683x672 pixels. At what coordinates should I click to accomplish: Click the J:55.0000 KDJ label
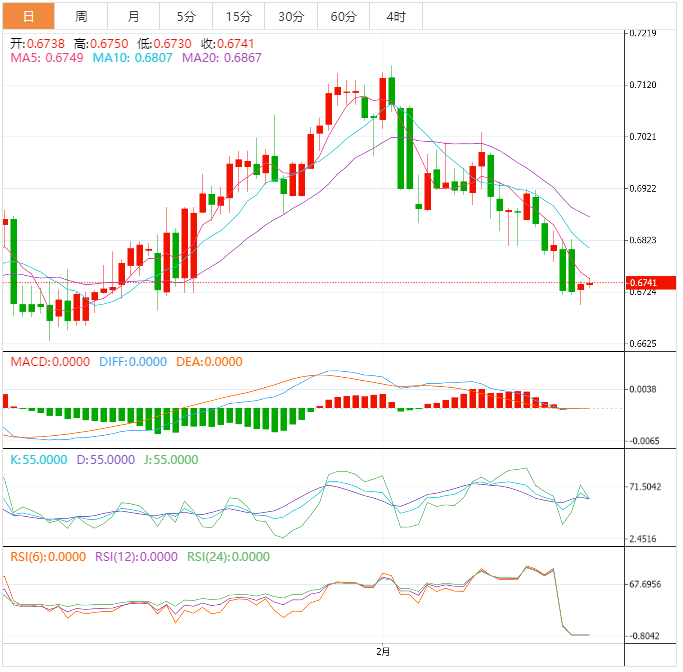click(171, 459)
